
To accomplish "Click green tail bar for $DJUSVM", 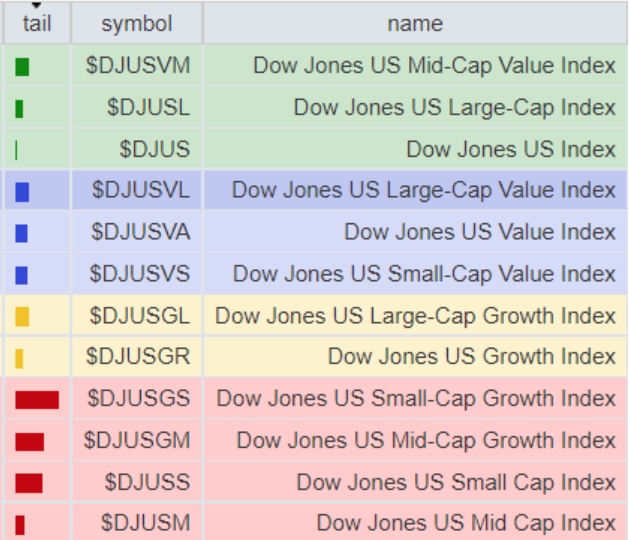I will (x=22, y=67).
